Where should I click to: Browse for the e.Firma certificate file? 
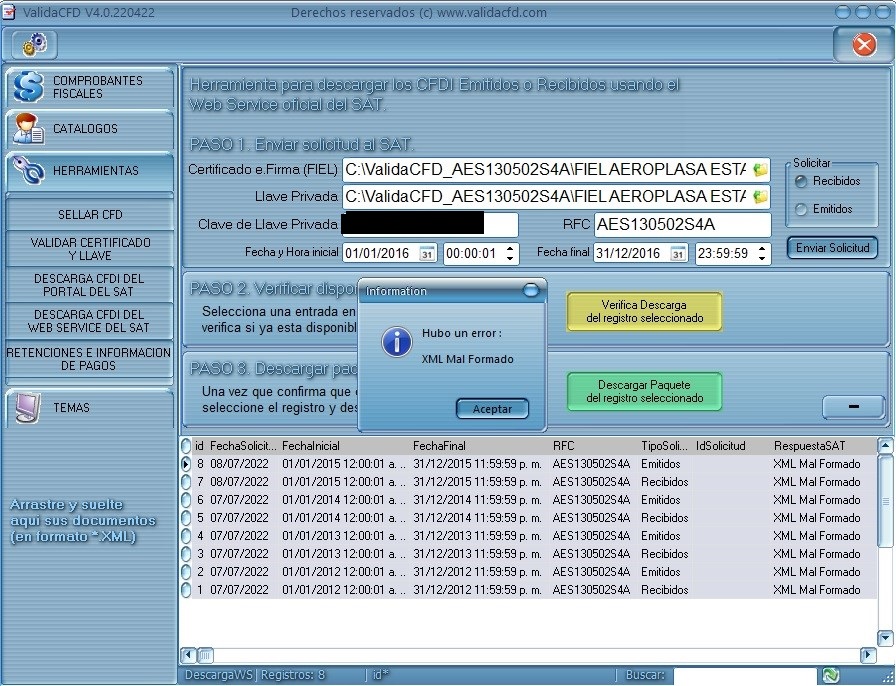(760, 170)
